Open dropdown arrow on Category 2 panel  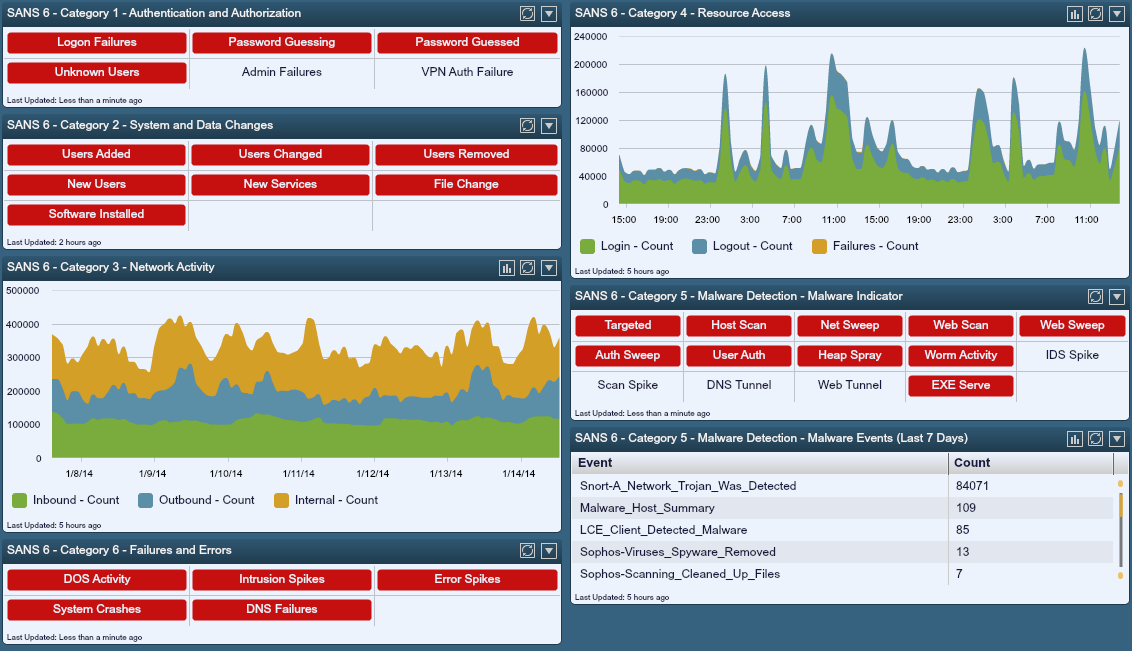tap(549, 126)
